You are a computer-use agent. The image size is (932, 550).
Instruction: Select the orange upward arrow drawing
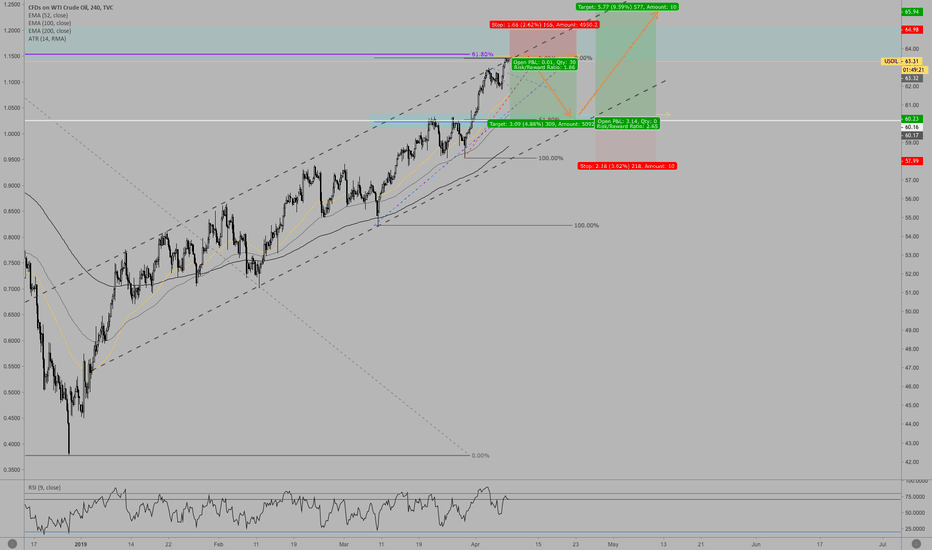point(618,63)
